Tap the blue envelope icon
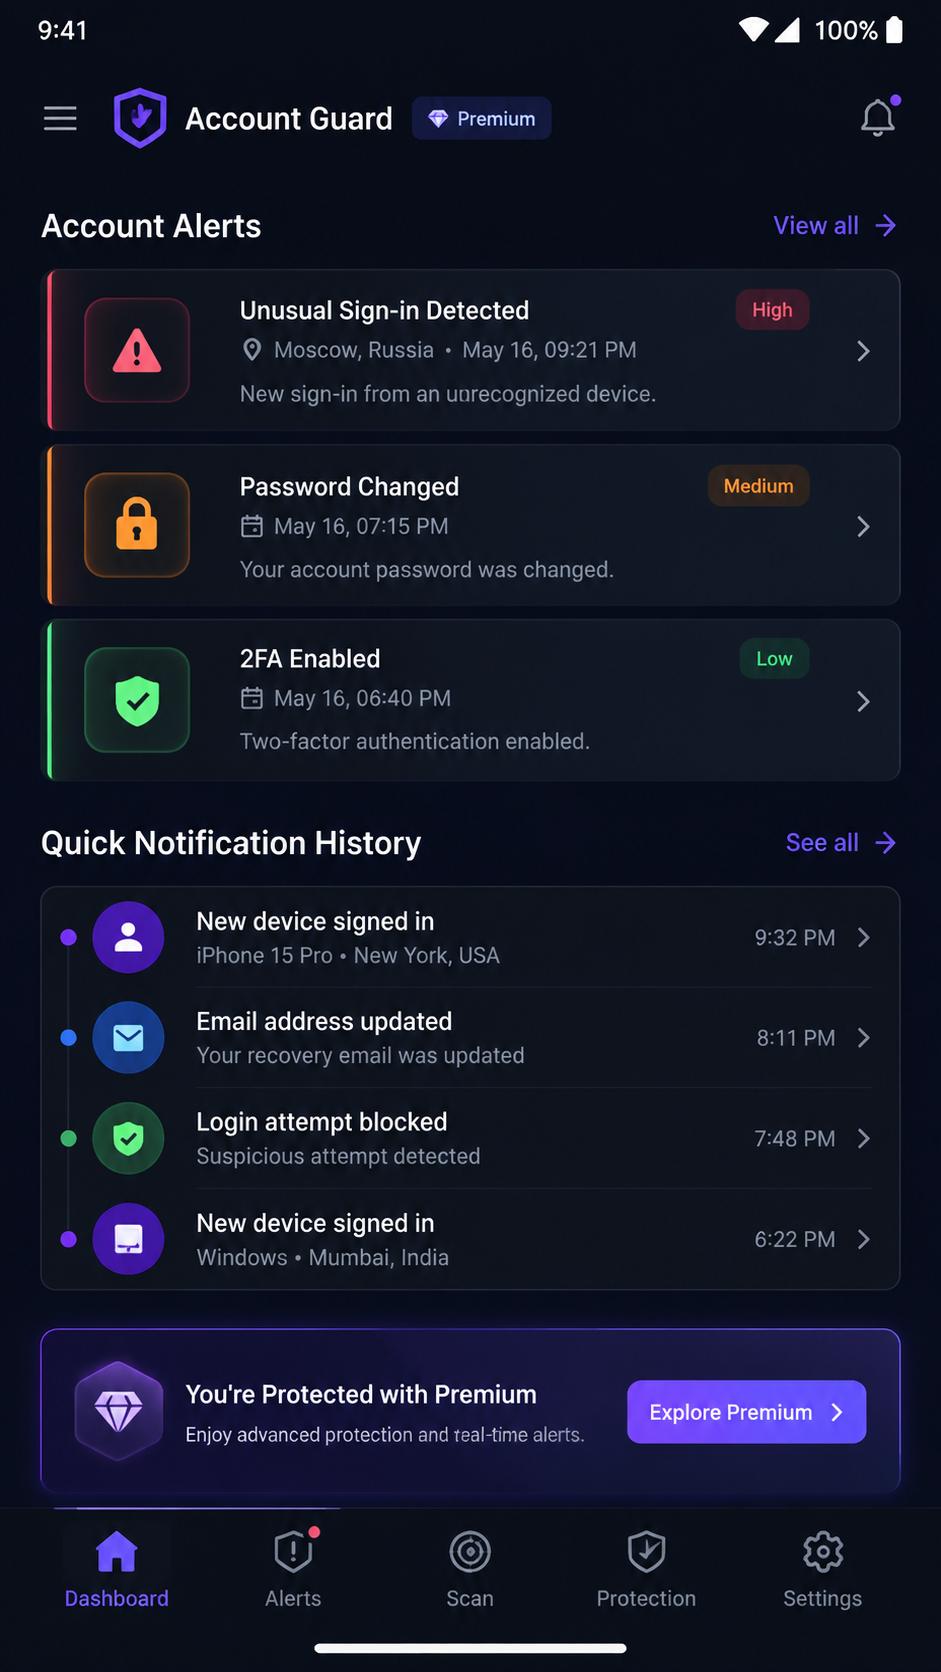 point(128,1038)
